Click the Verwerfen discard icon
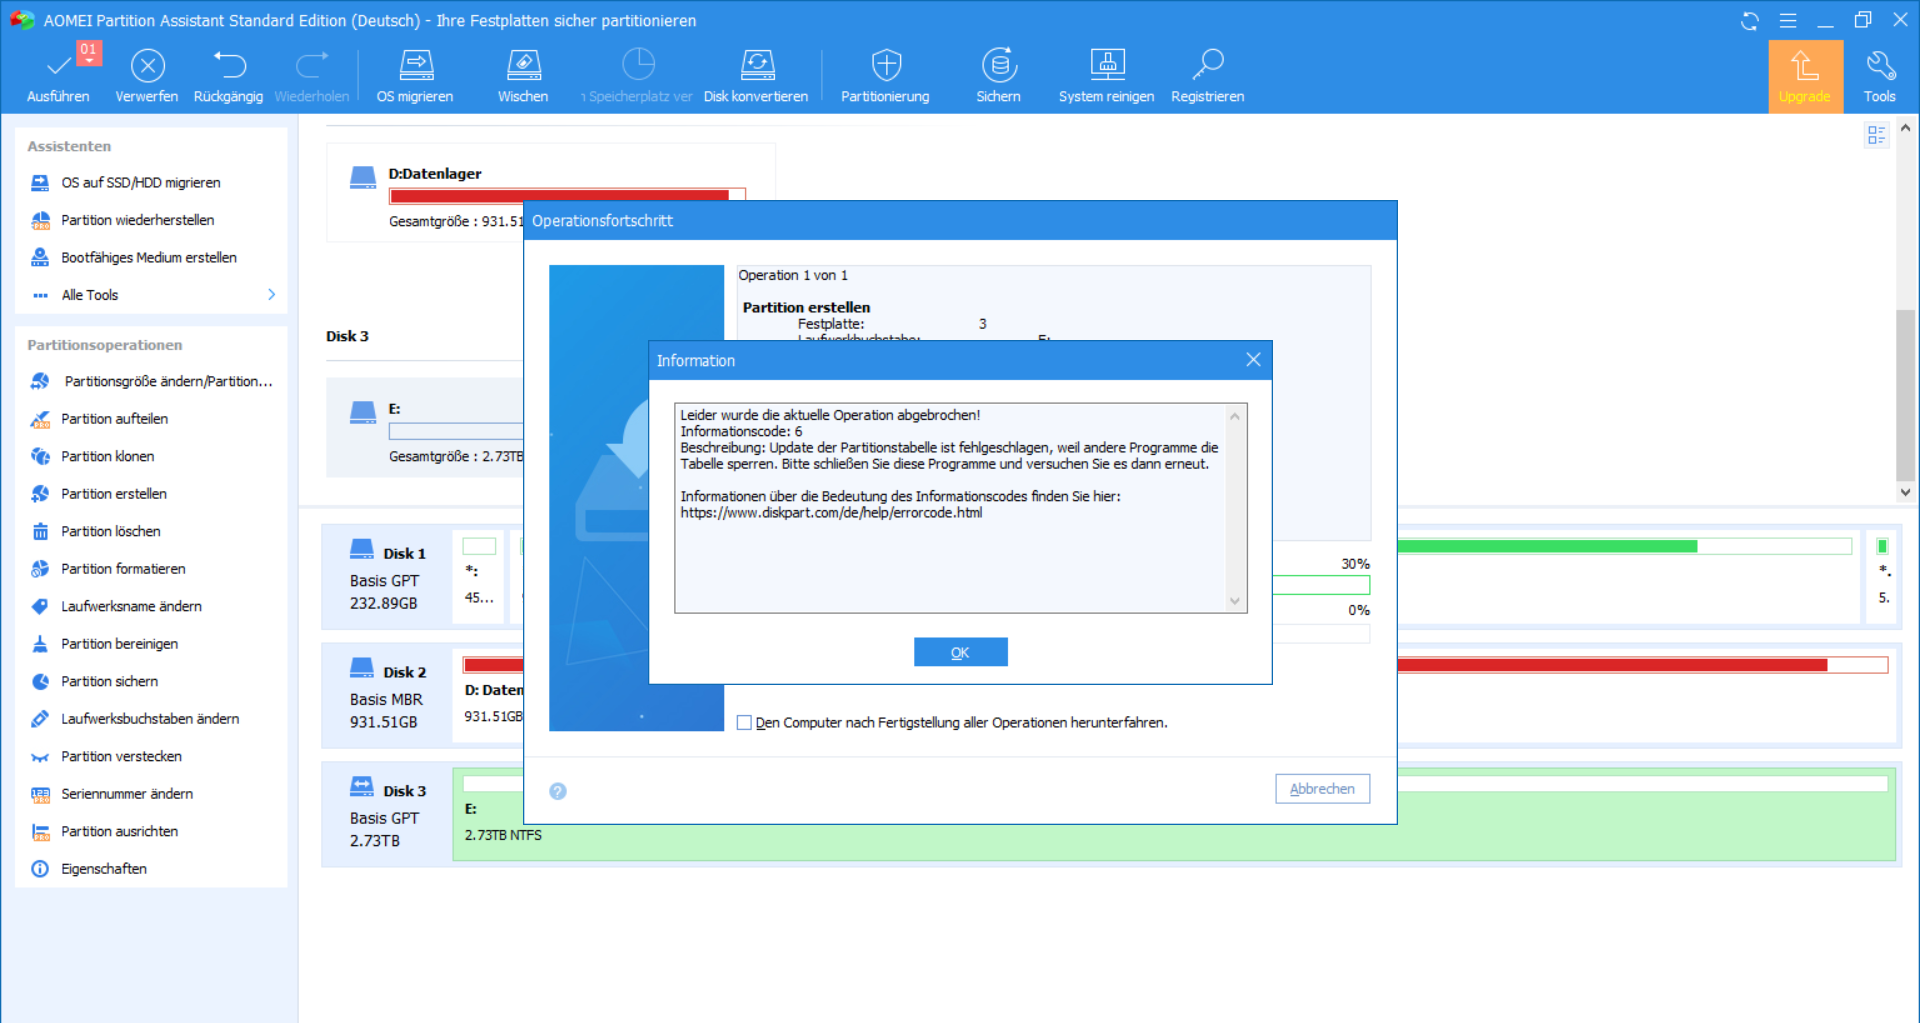The height and width of the screenshot is (1023, 1920). (147, 66)
